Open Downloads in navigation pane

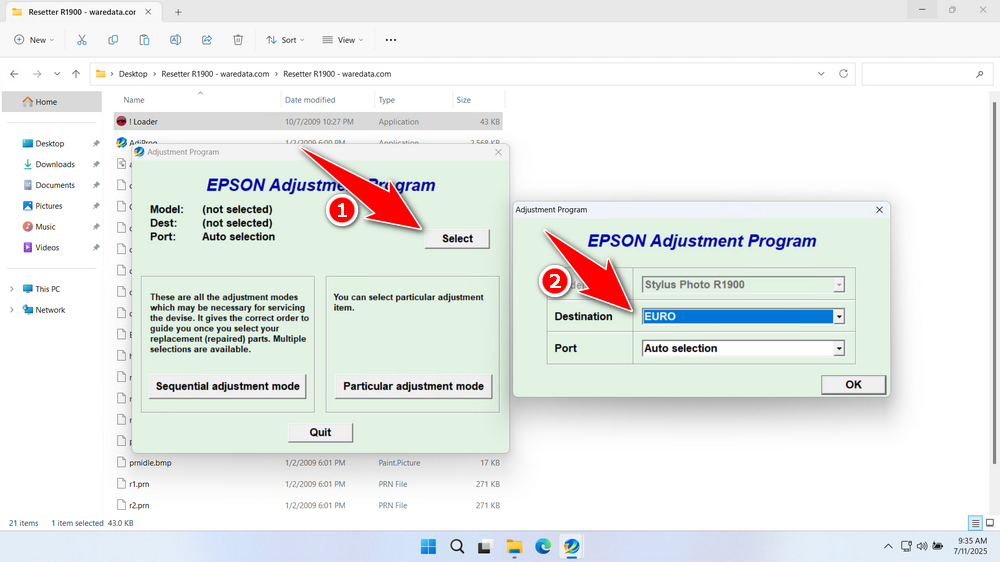[55, 165]
